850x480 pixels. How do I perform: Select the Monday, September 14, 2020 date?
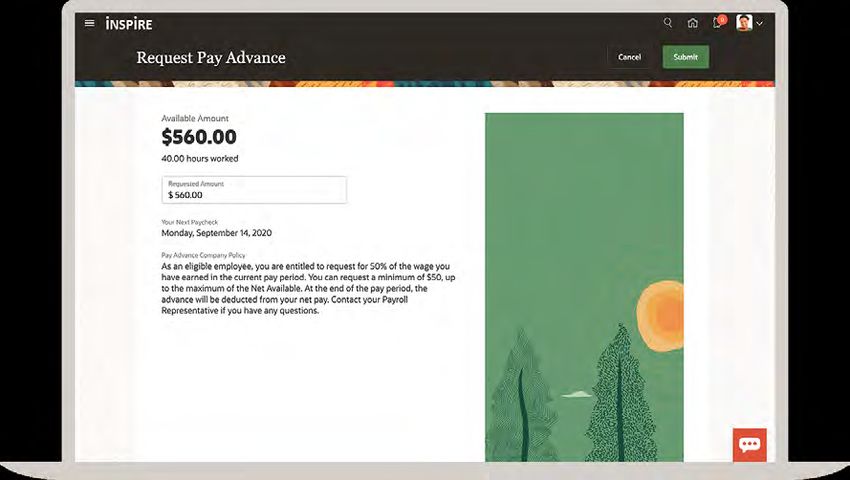[217, 233]
